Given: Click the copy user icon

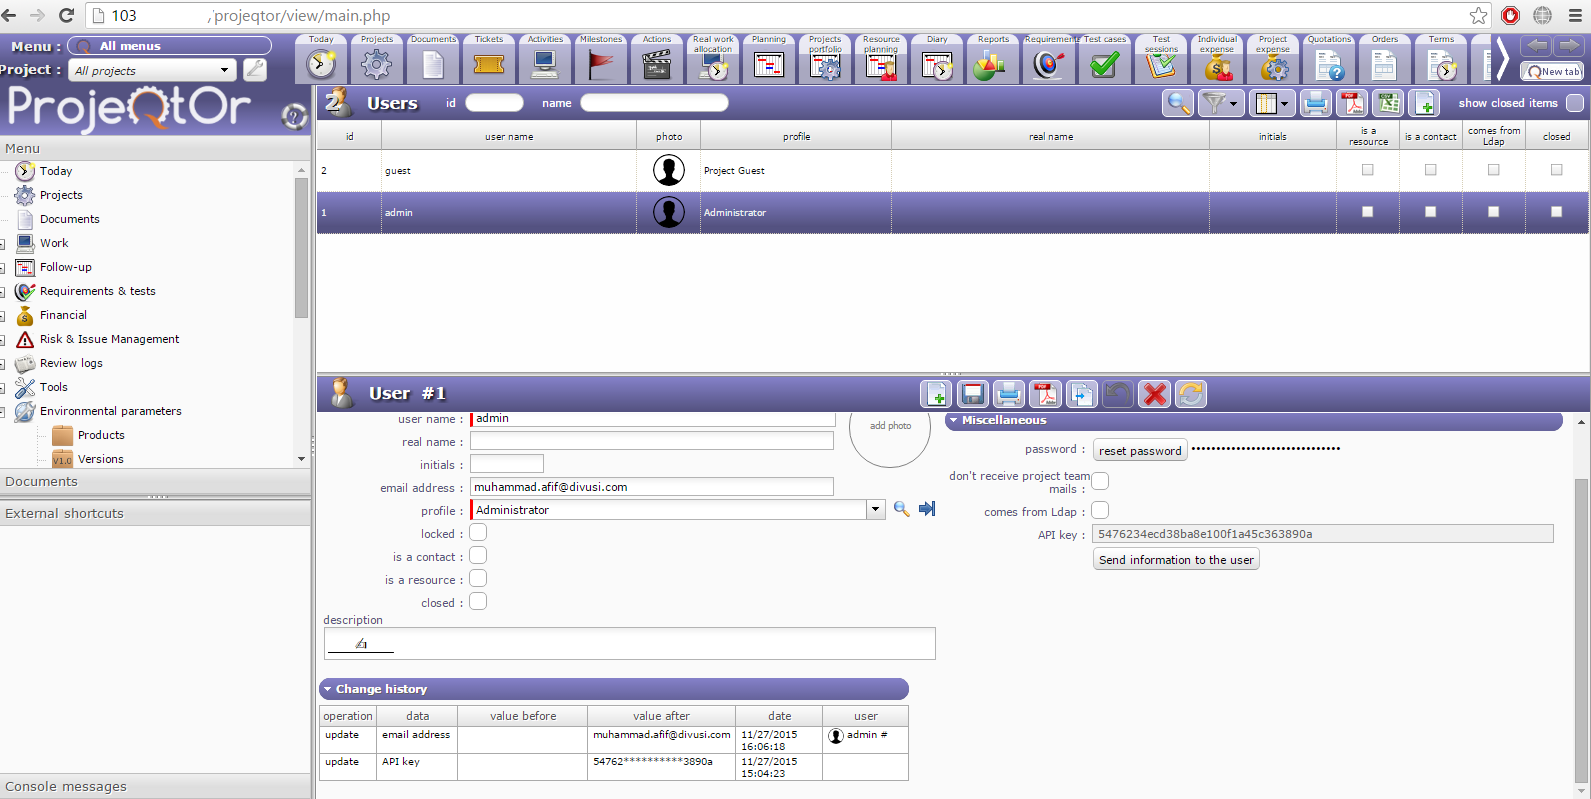Looking at the screenshot, I should pyautogui.click(x=1081, y=394).
